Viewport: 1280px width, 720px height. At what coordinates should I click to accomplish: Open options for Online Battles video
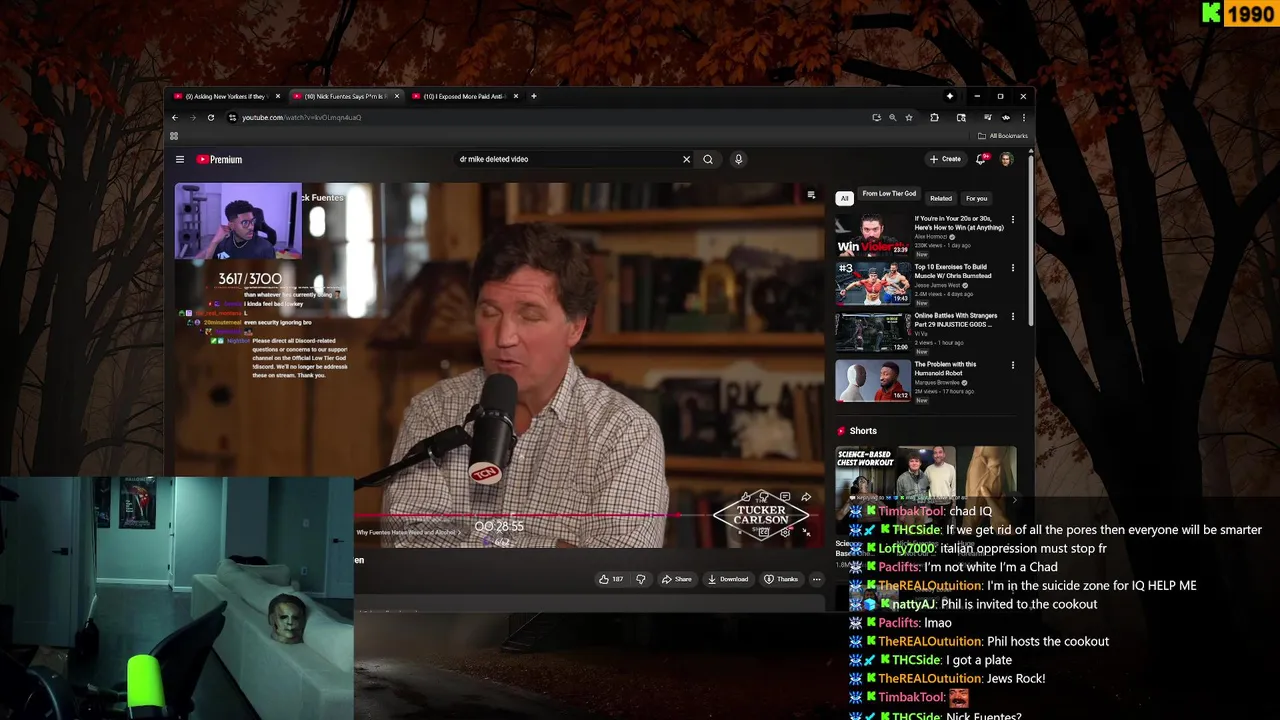click(1012, 317)
